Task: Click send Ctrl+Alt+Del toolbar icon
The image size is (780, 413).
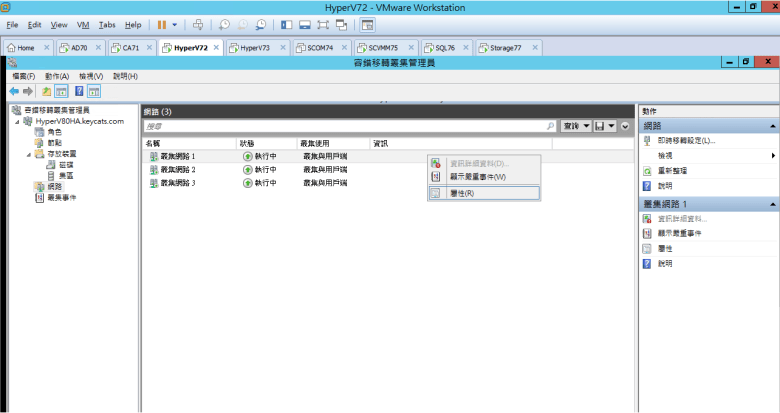Action: [x=197, y=24]
